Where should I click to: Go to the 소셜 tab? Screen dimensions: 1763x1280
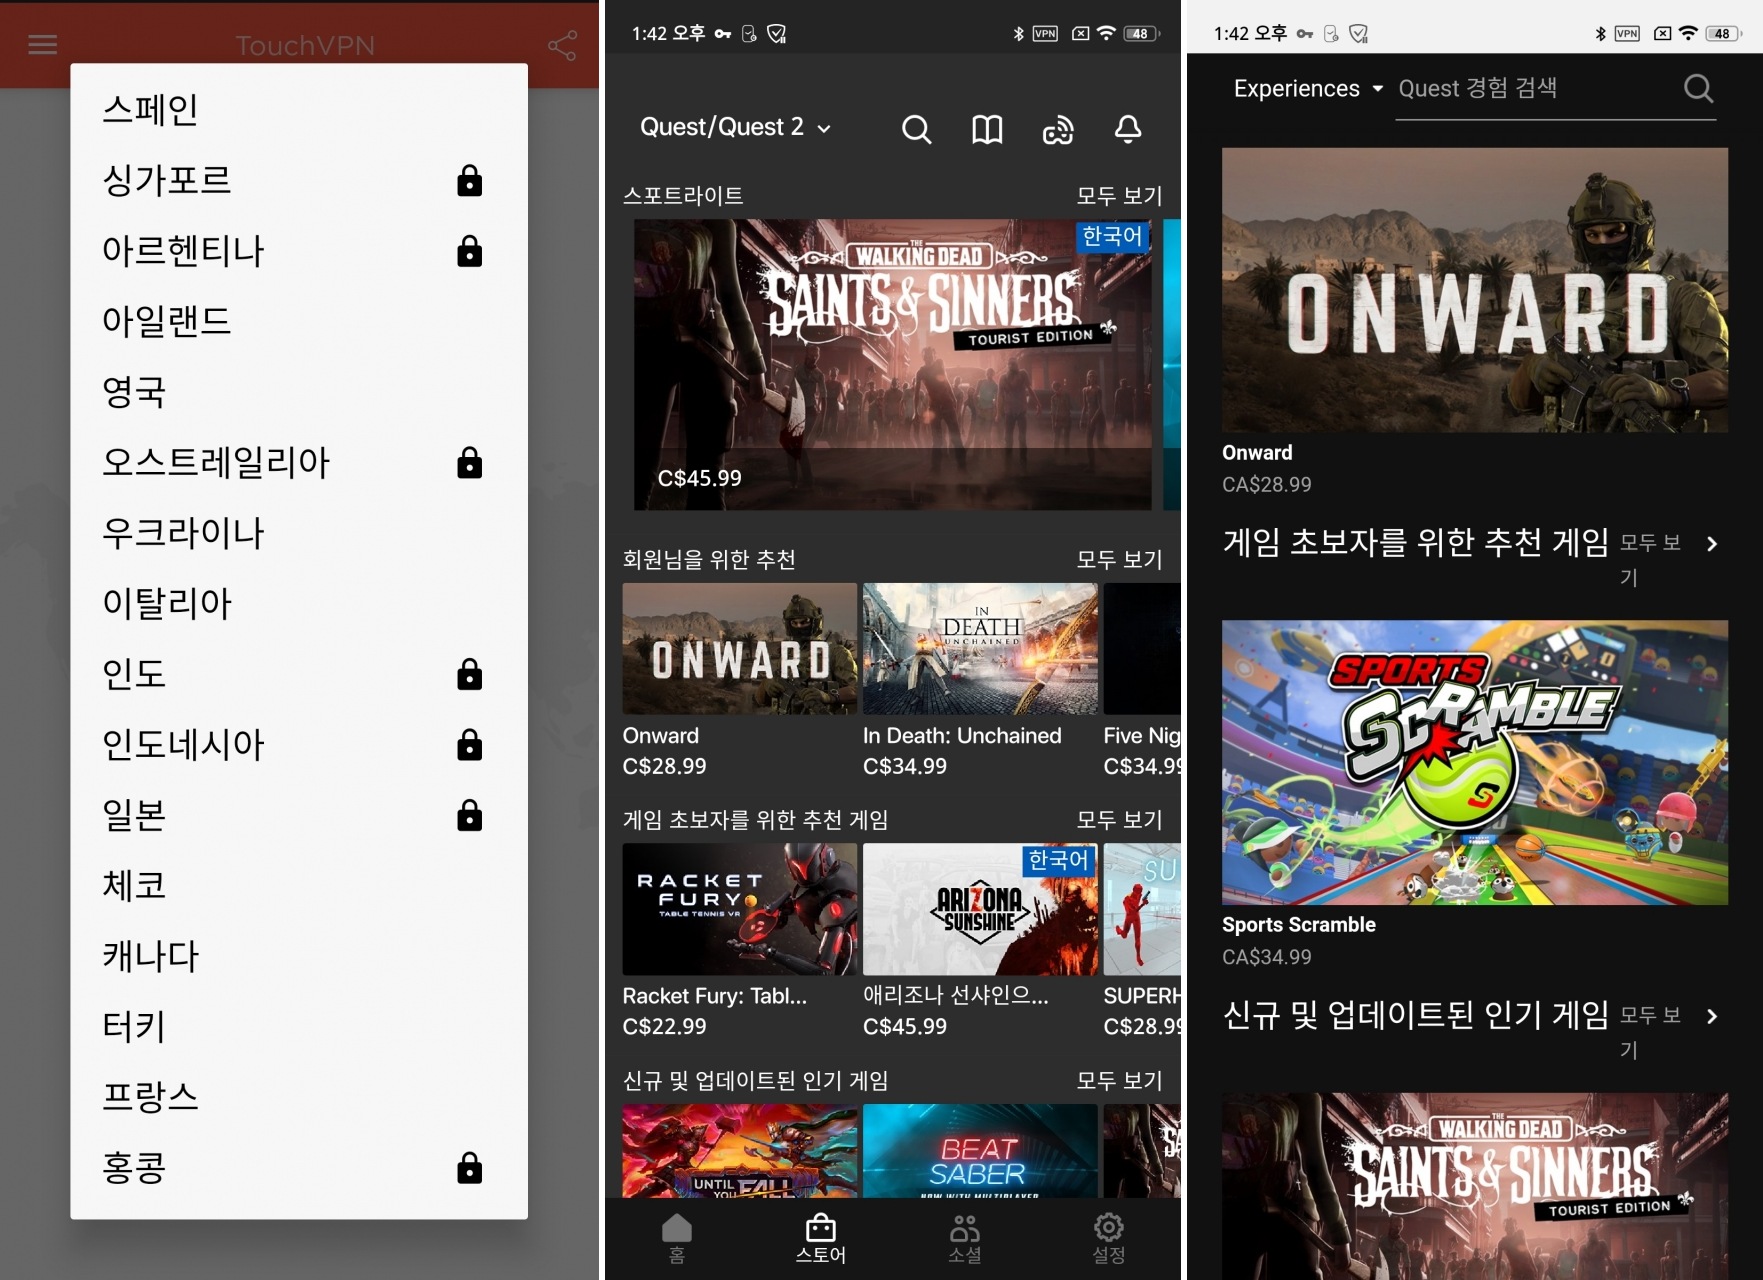965,1239
